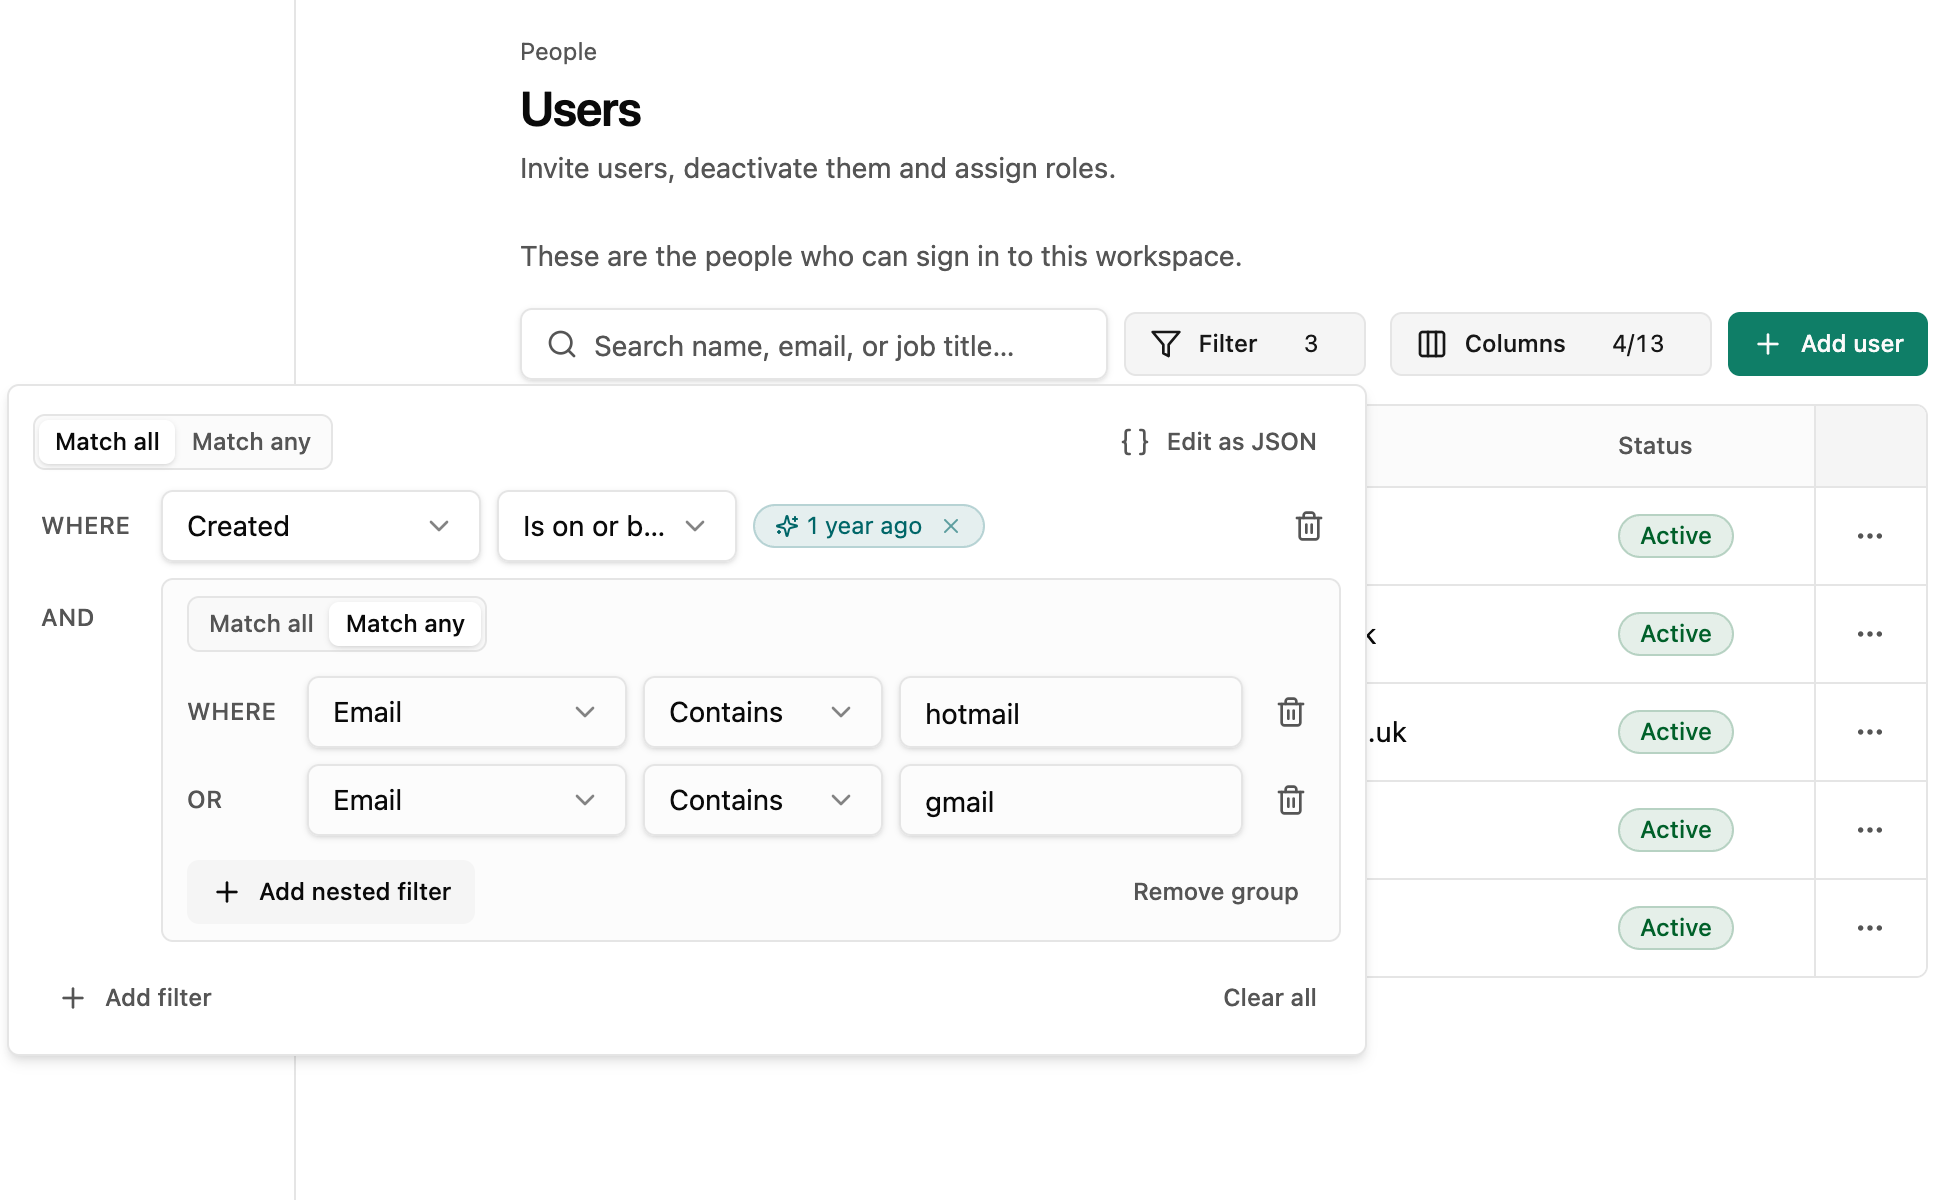Click the plus icon beside Add filter
Image resolution: width=1952 pixels, height=1200 pixels.
[x=73, y=998]
